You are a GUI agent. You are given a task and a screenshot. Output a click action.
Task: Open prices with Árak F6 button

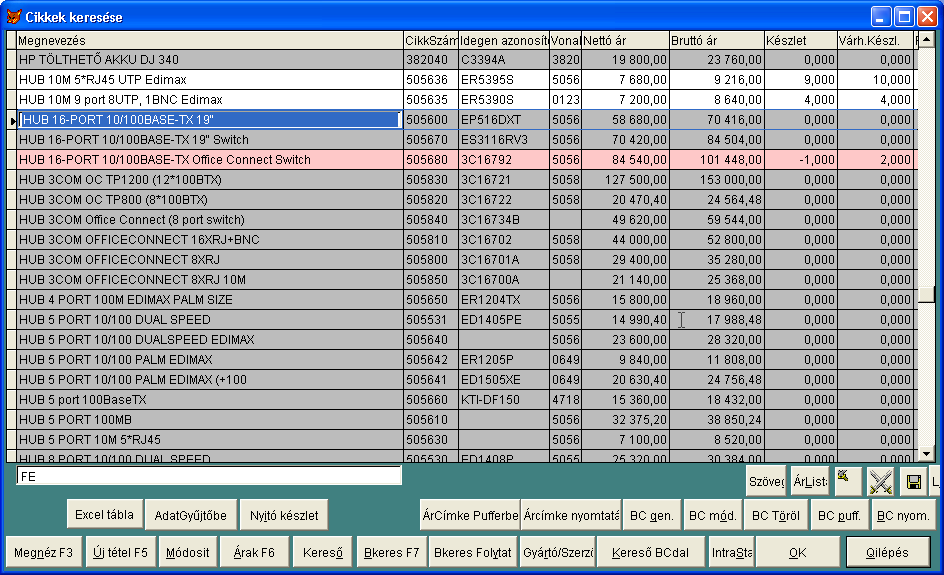pyautogui.click(x=254, y=552)
